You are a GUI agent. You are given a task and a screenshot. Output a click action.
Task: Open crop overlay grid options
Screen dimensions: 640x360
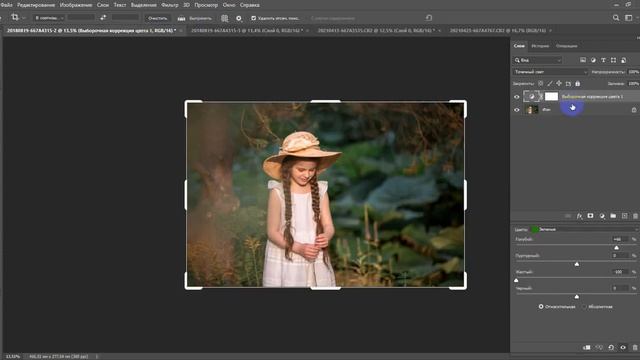point(224,18)
